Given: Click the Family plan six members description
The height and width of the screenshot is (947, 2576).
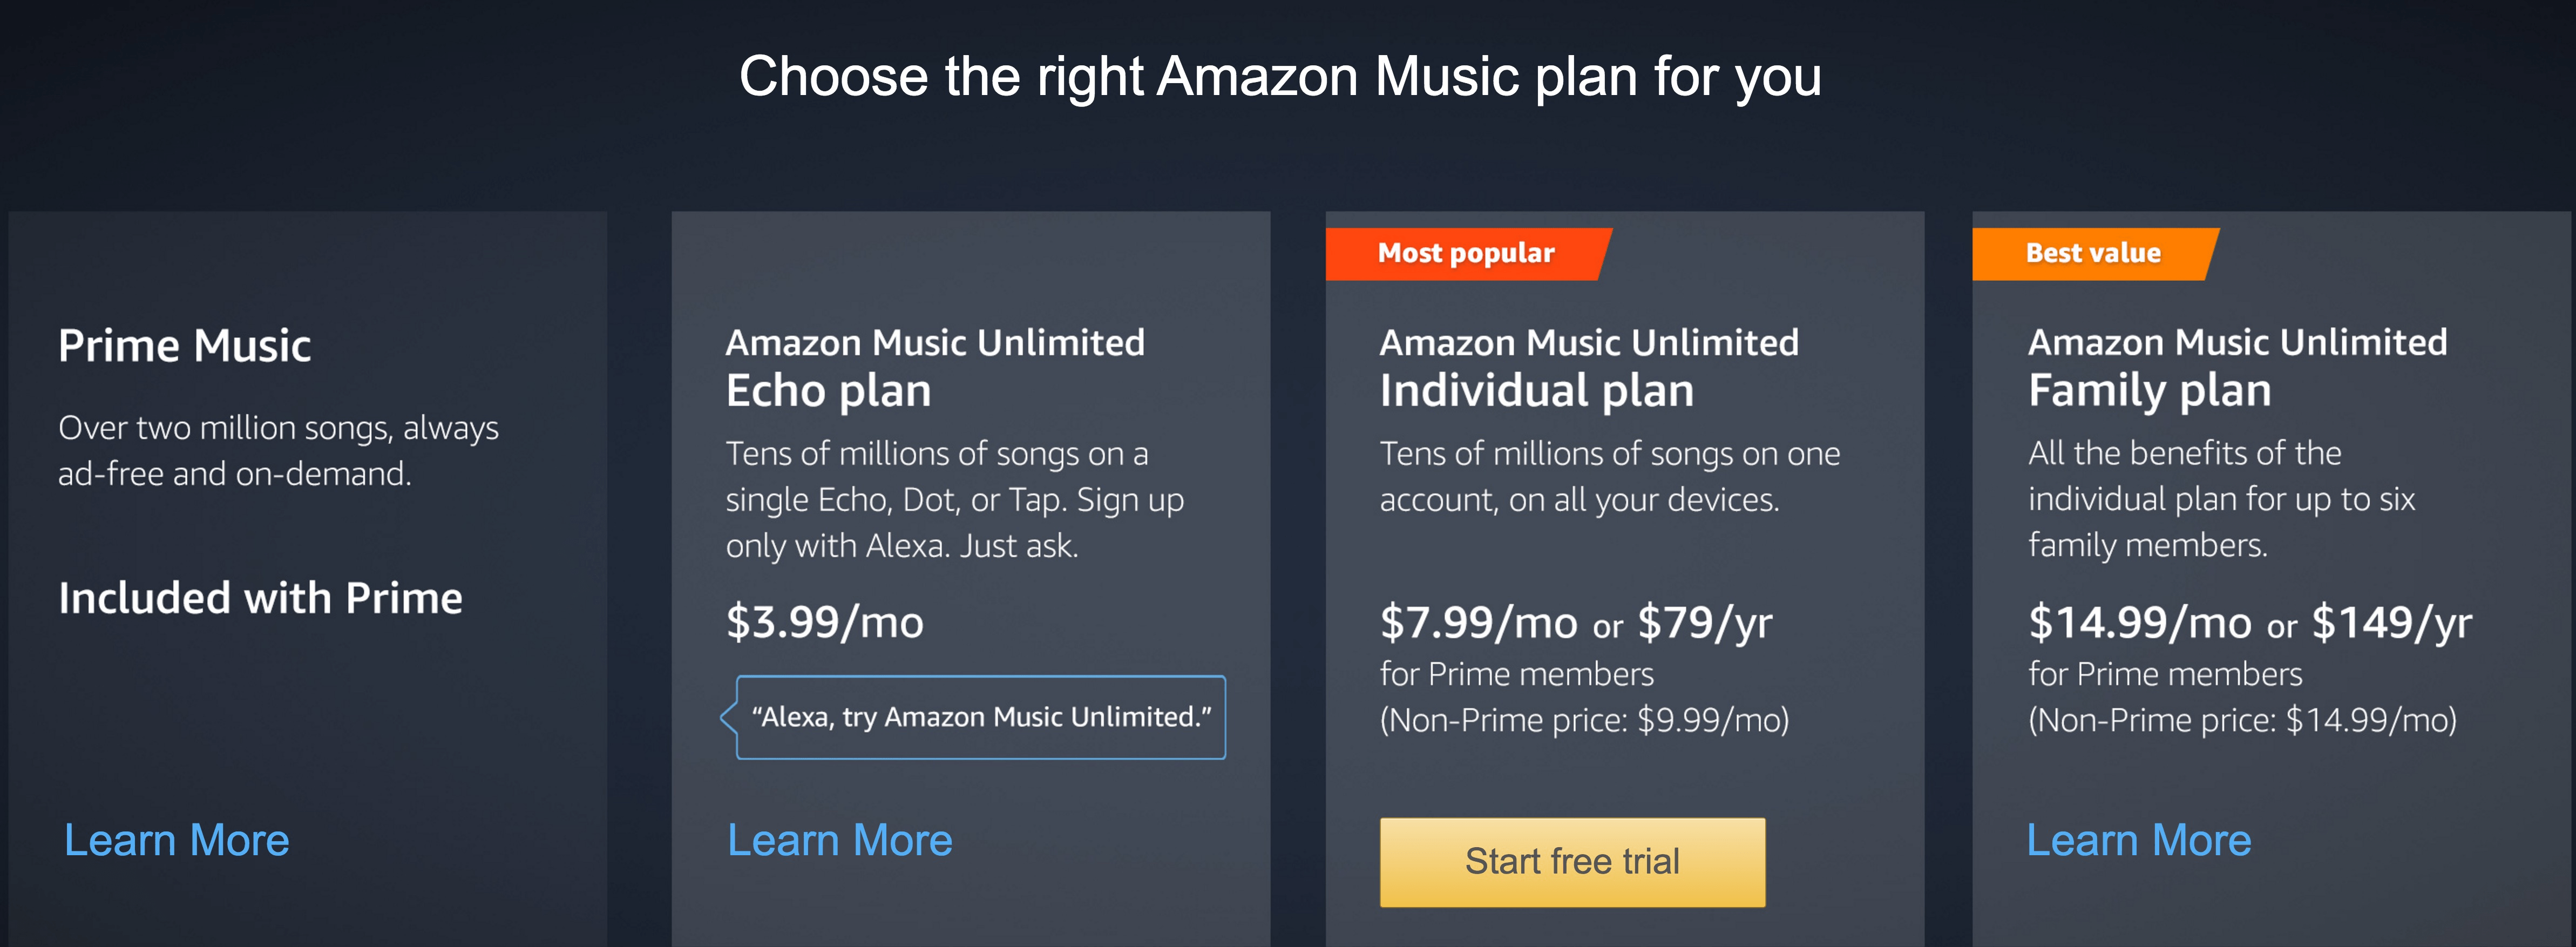Looking at the screenshot, I should tap(2222, 499).
